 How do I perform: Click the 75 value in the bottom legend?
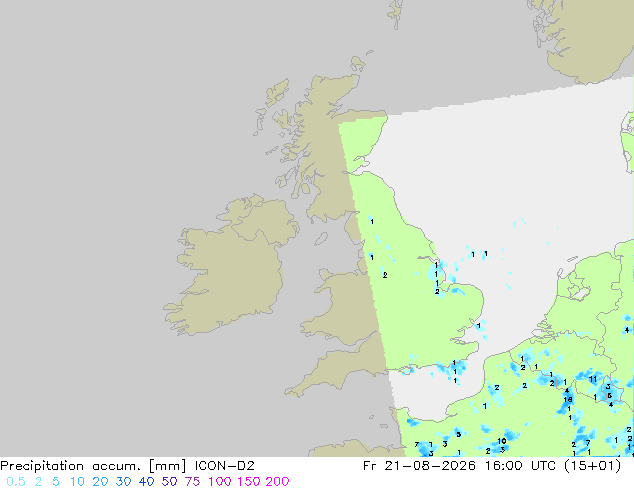(x=192, y=482)
